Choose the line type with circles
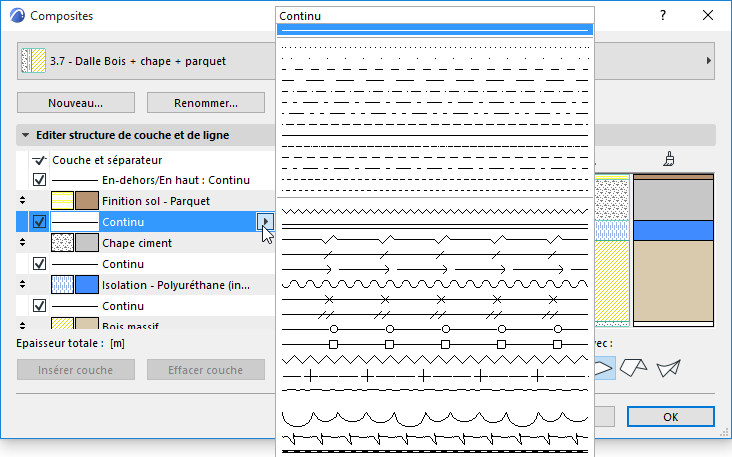Viewport: 732px width, 457px height. [435, 329]
